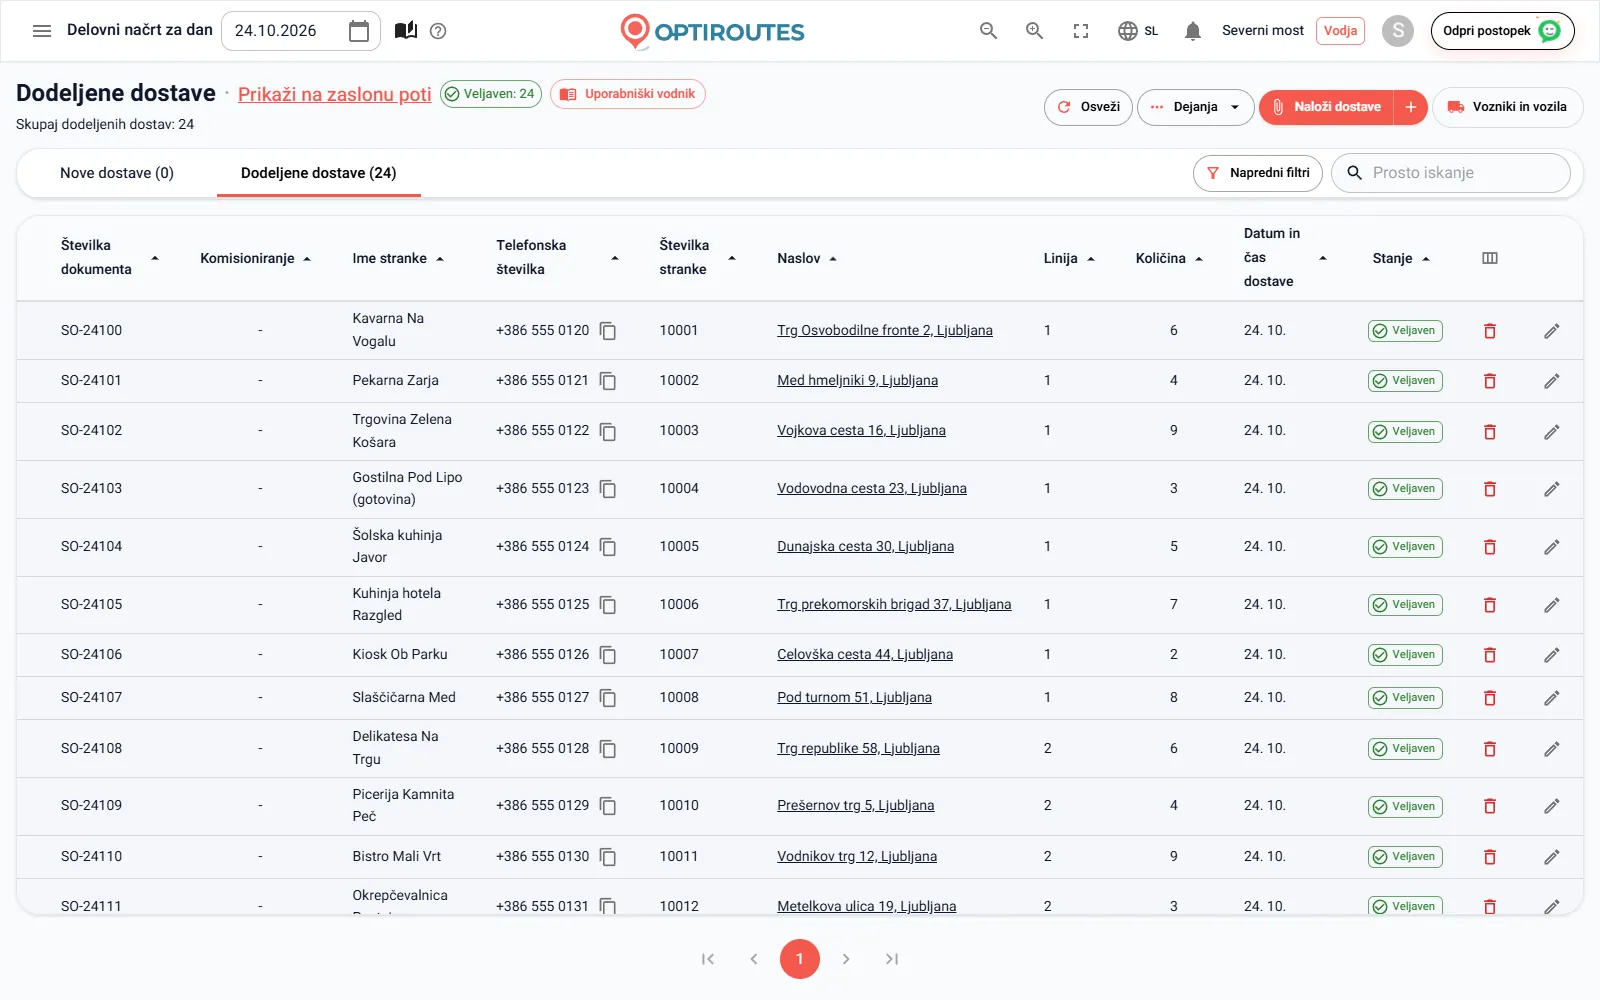
Task: Open Napredni filtri
Action: point(1258,173)
